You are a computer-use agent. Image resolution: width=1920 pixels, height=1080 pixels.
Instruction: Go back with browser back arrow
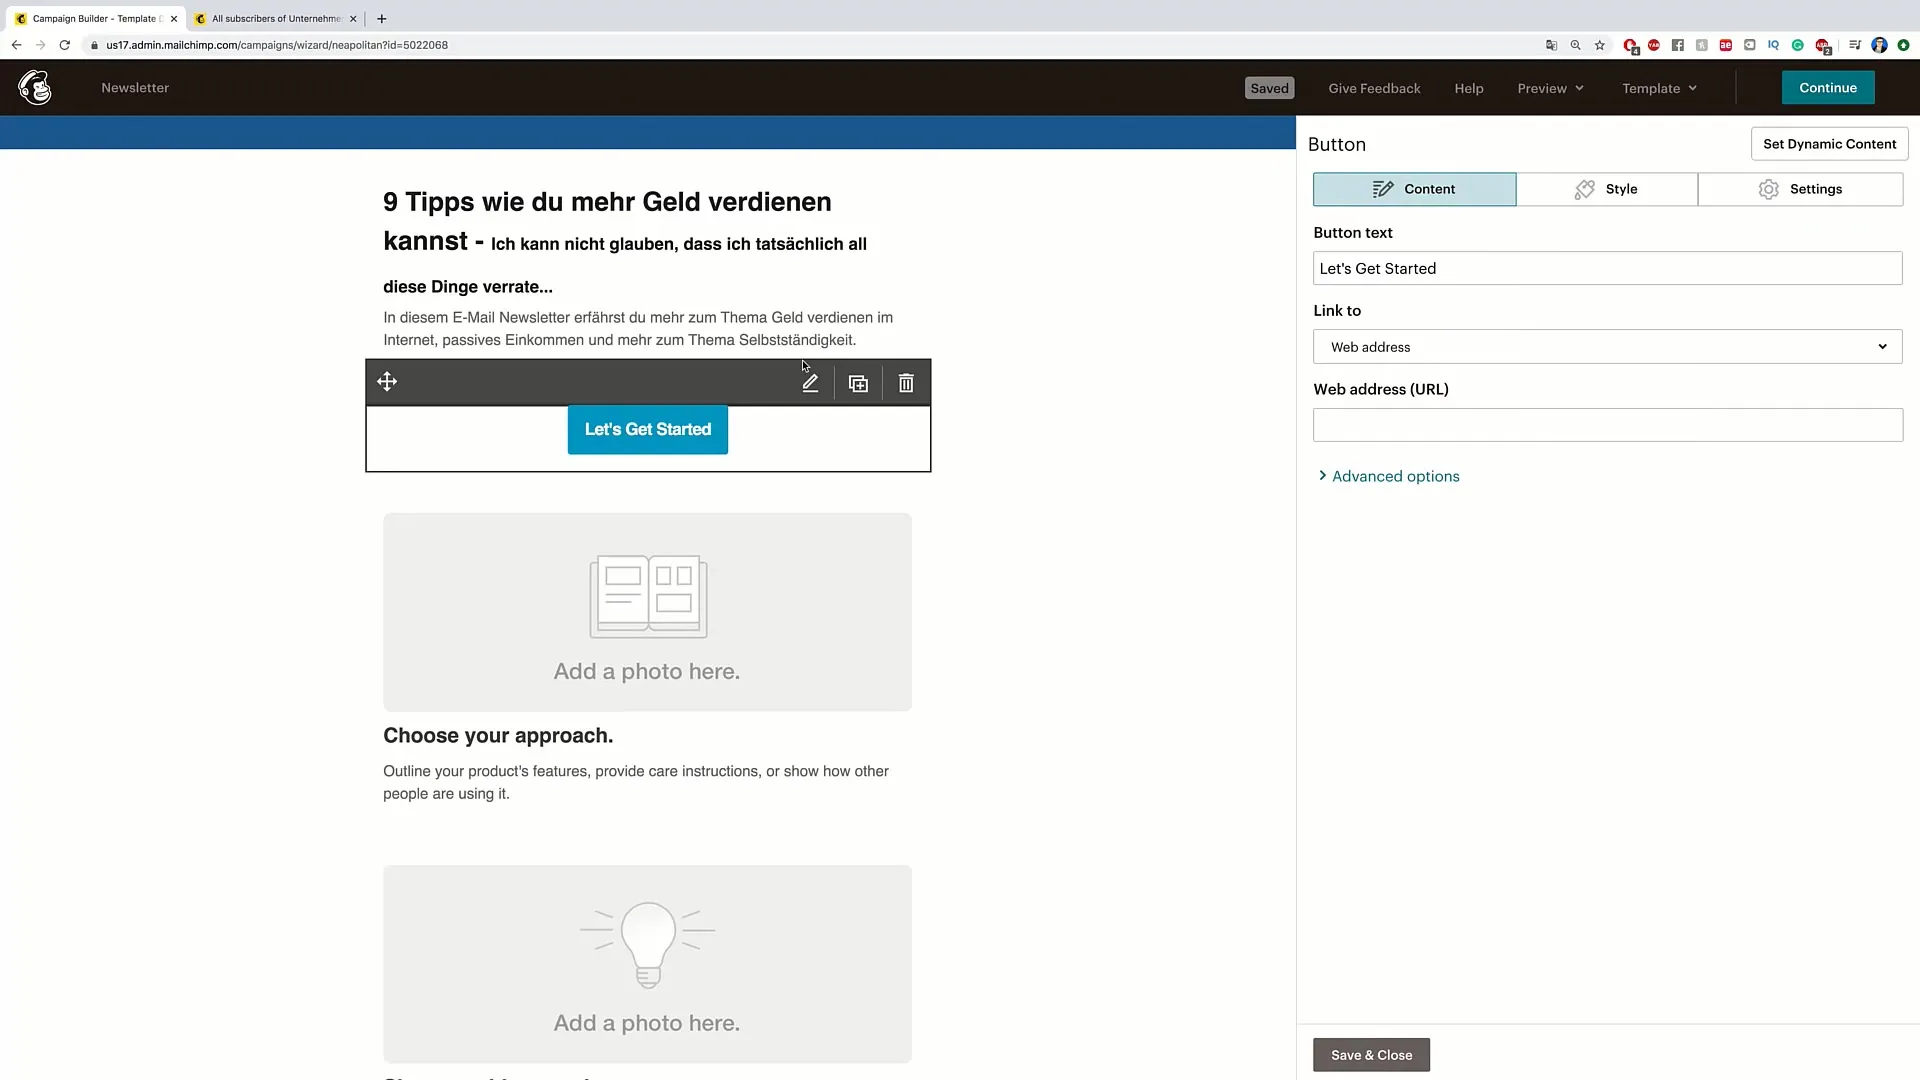[x=16, y=45]
